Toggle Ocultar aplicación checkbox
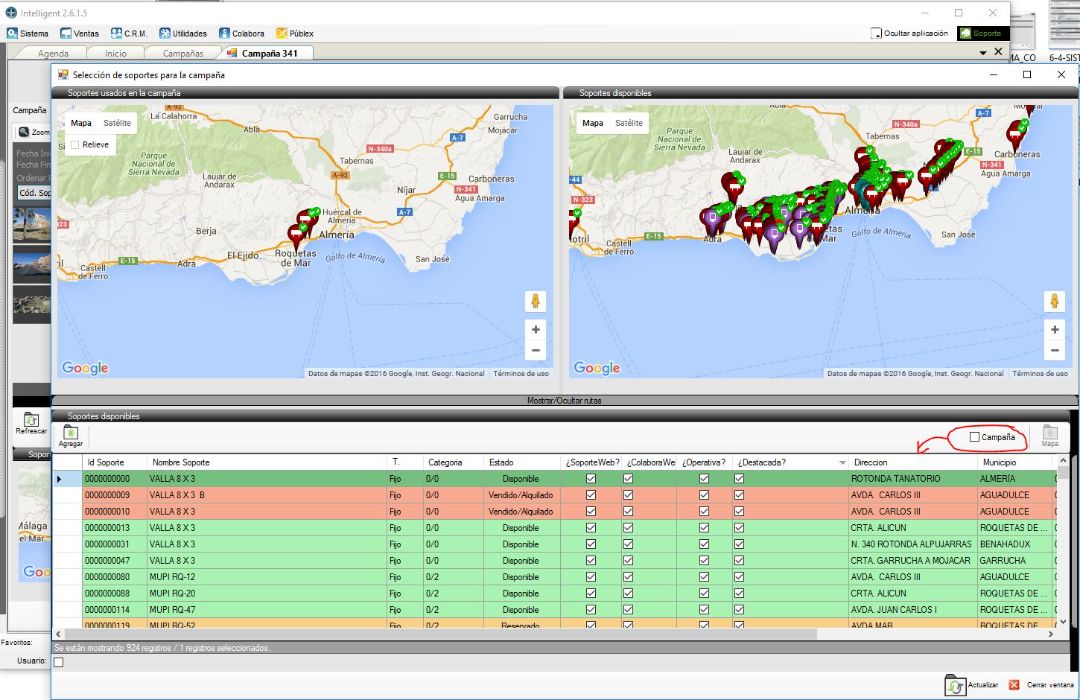Image resolution: width=1080 pixels, height=700 pixels. pos(877,34)
